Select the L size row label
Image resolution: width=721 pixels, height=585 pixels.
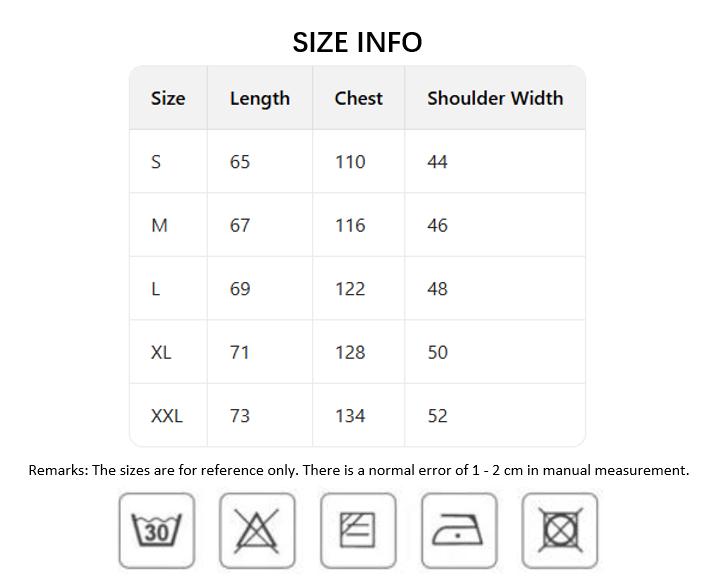[x=156, y=289]
